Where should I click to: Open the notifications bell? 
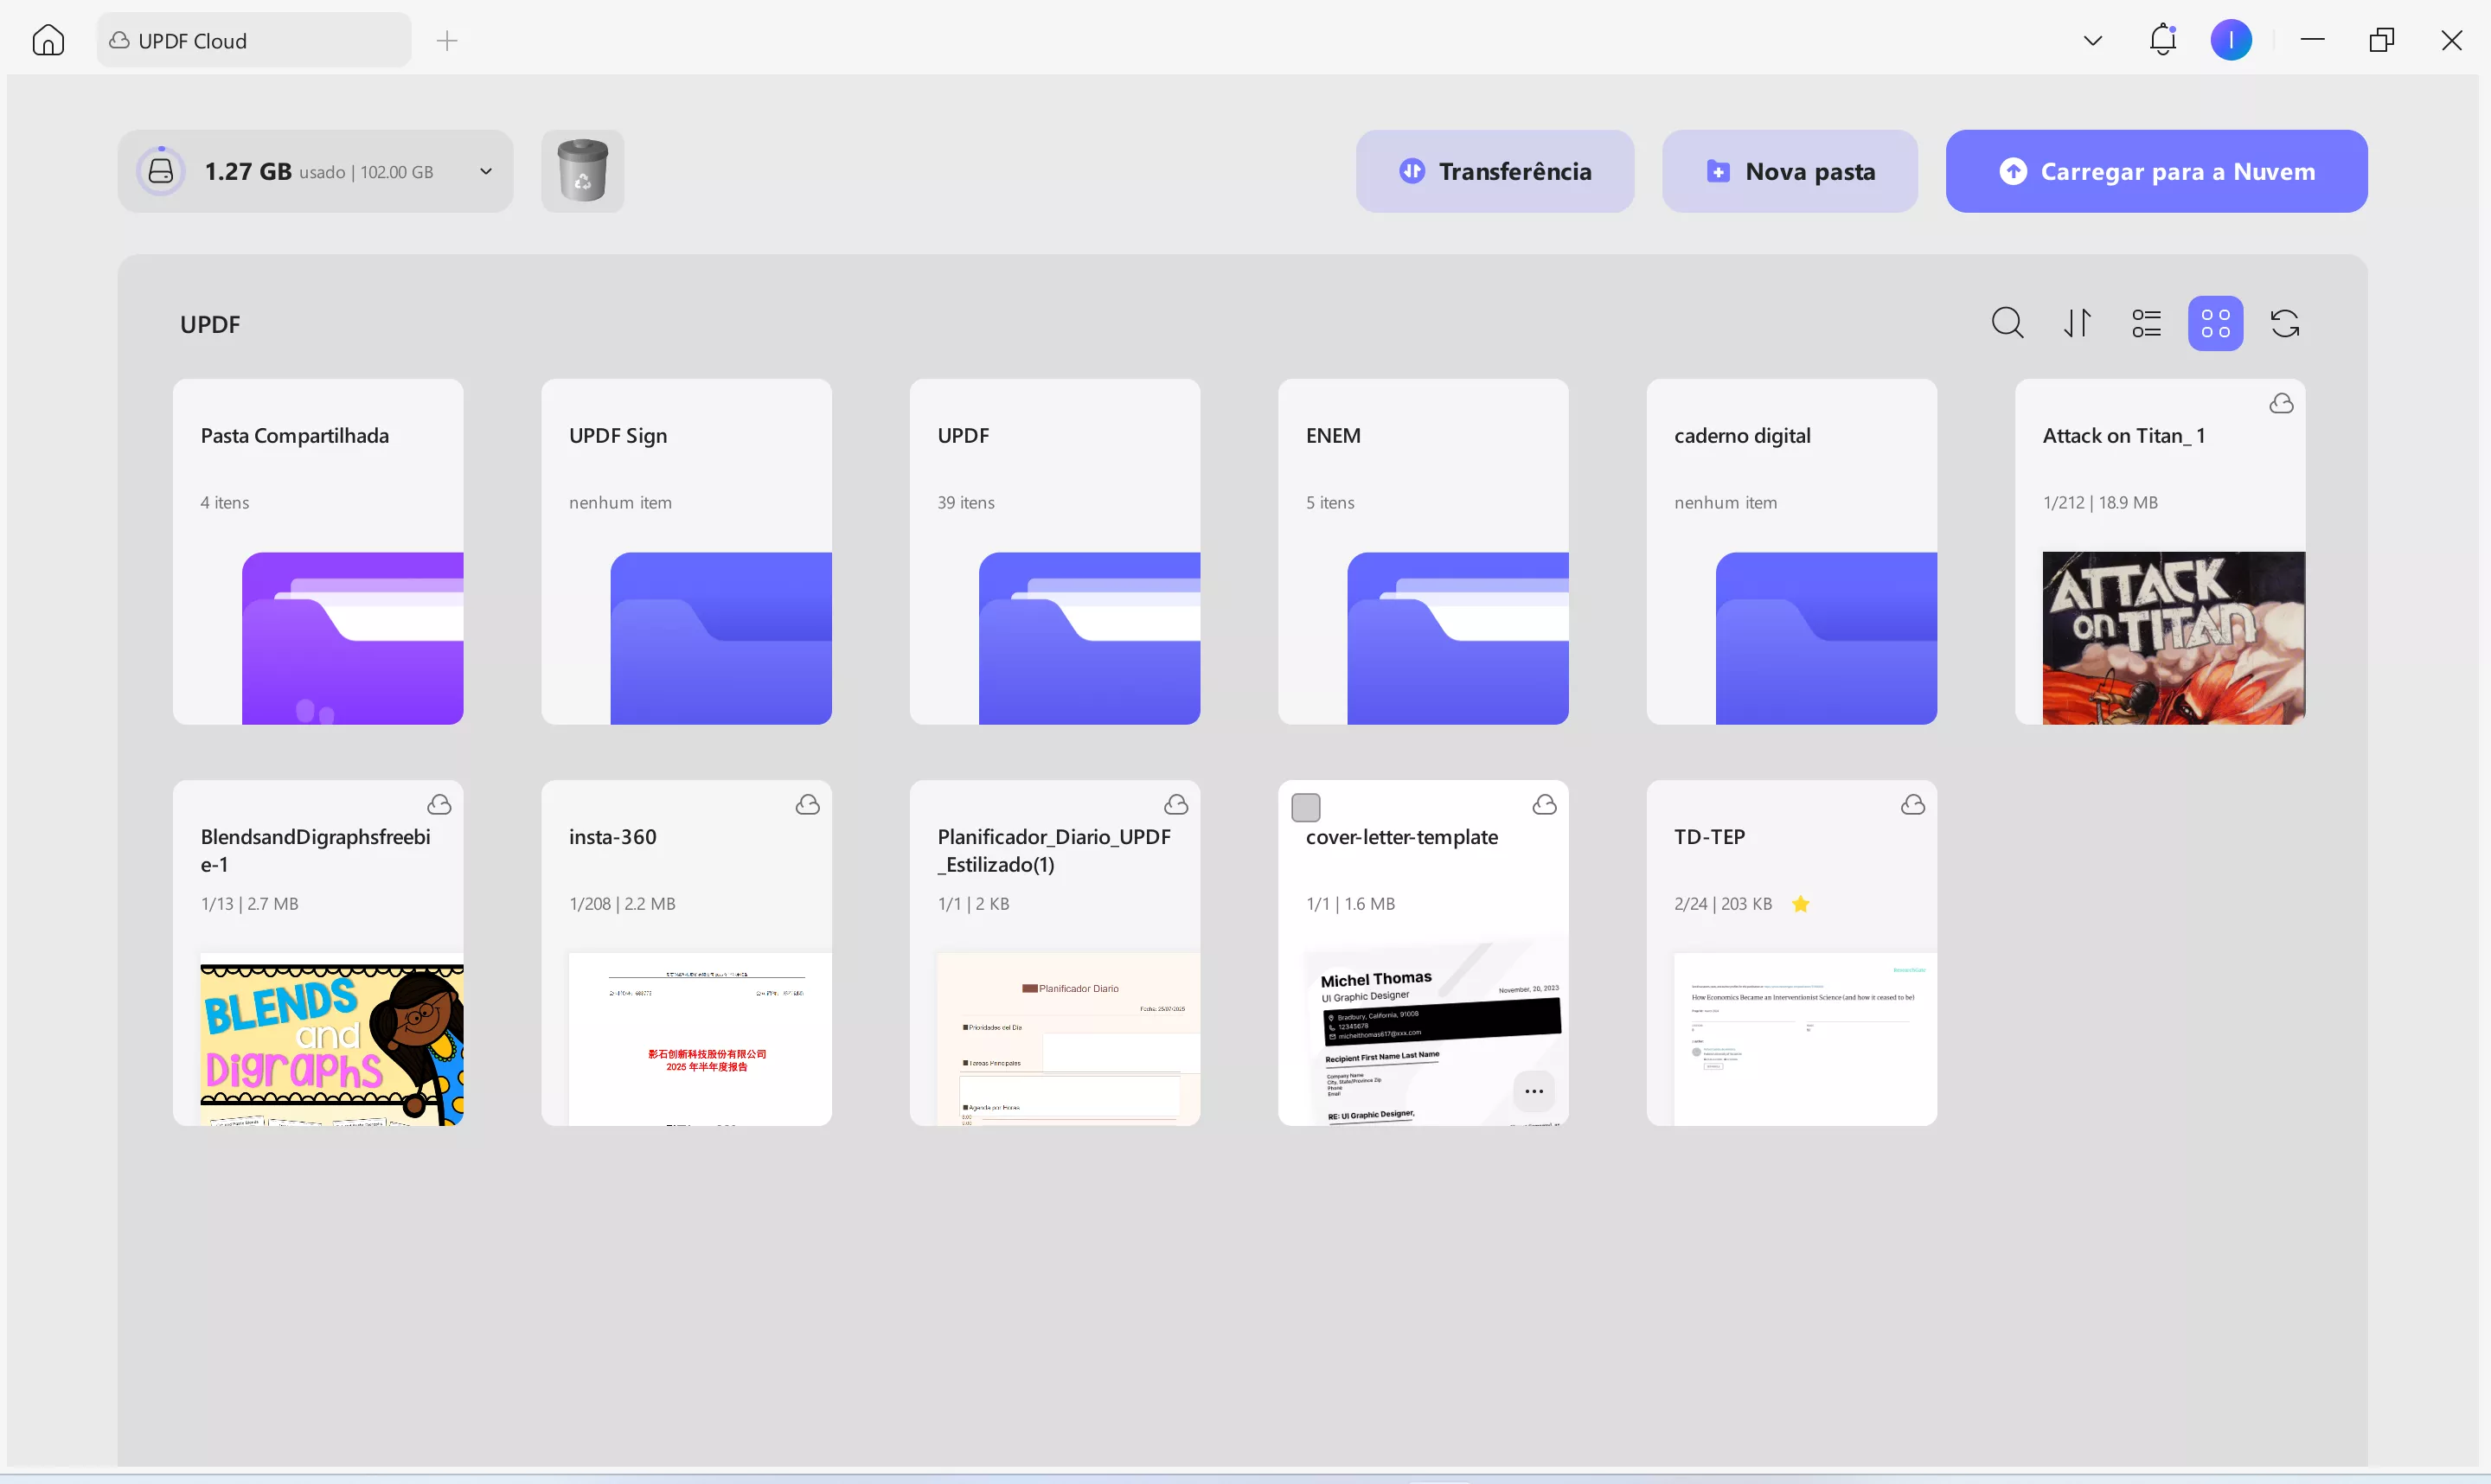tap(2162, 40)
